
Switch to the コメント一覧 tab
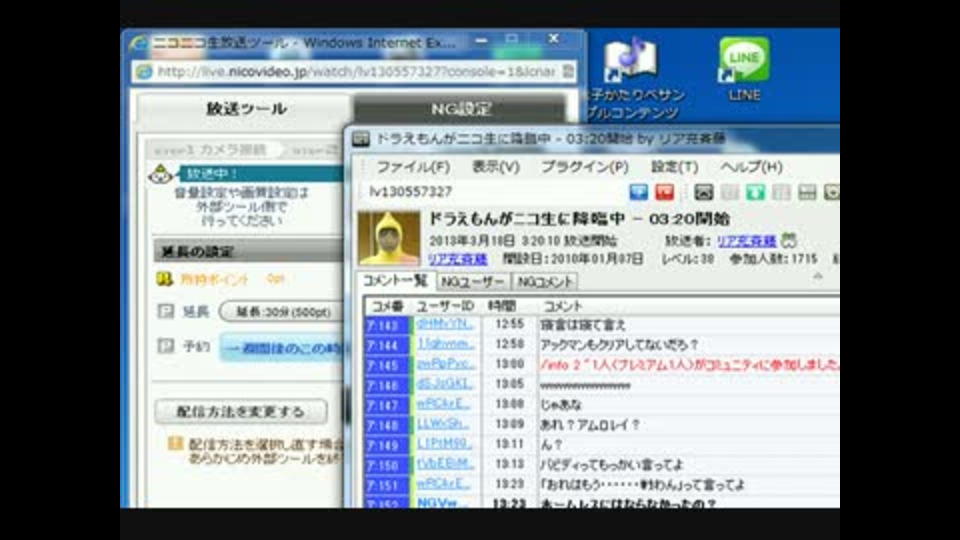(396, 280)
